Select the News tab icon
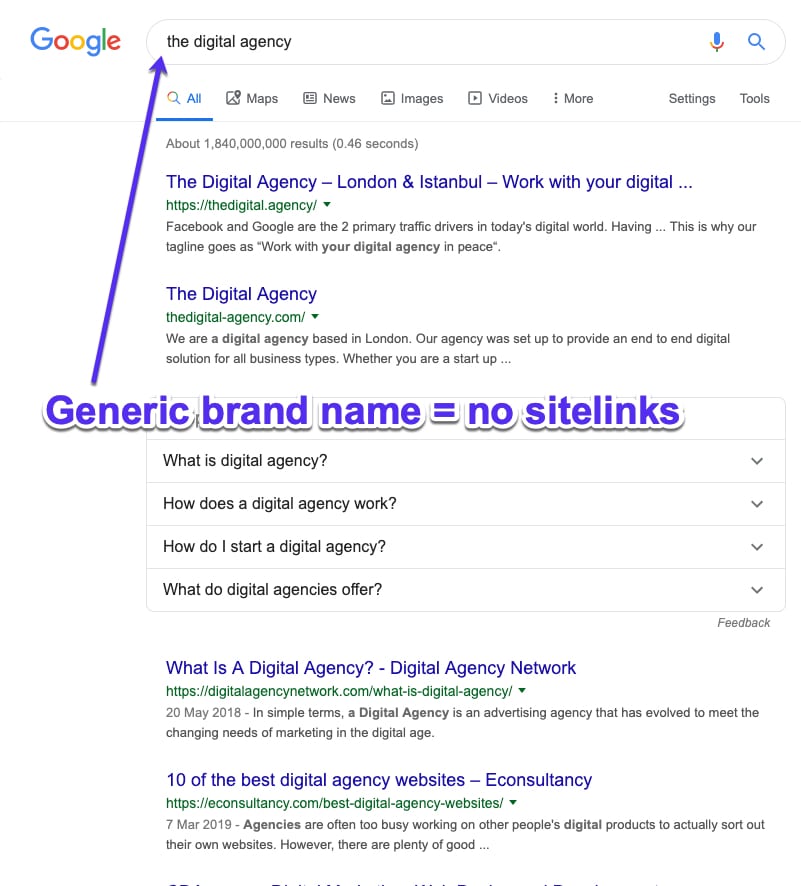The image size is (801, 886). click(311, 97)
